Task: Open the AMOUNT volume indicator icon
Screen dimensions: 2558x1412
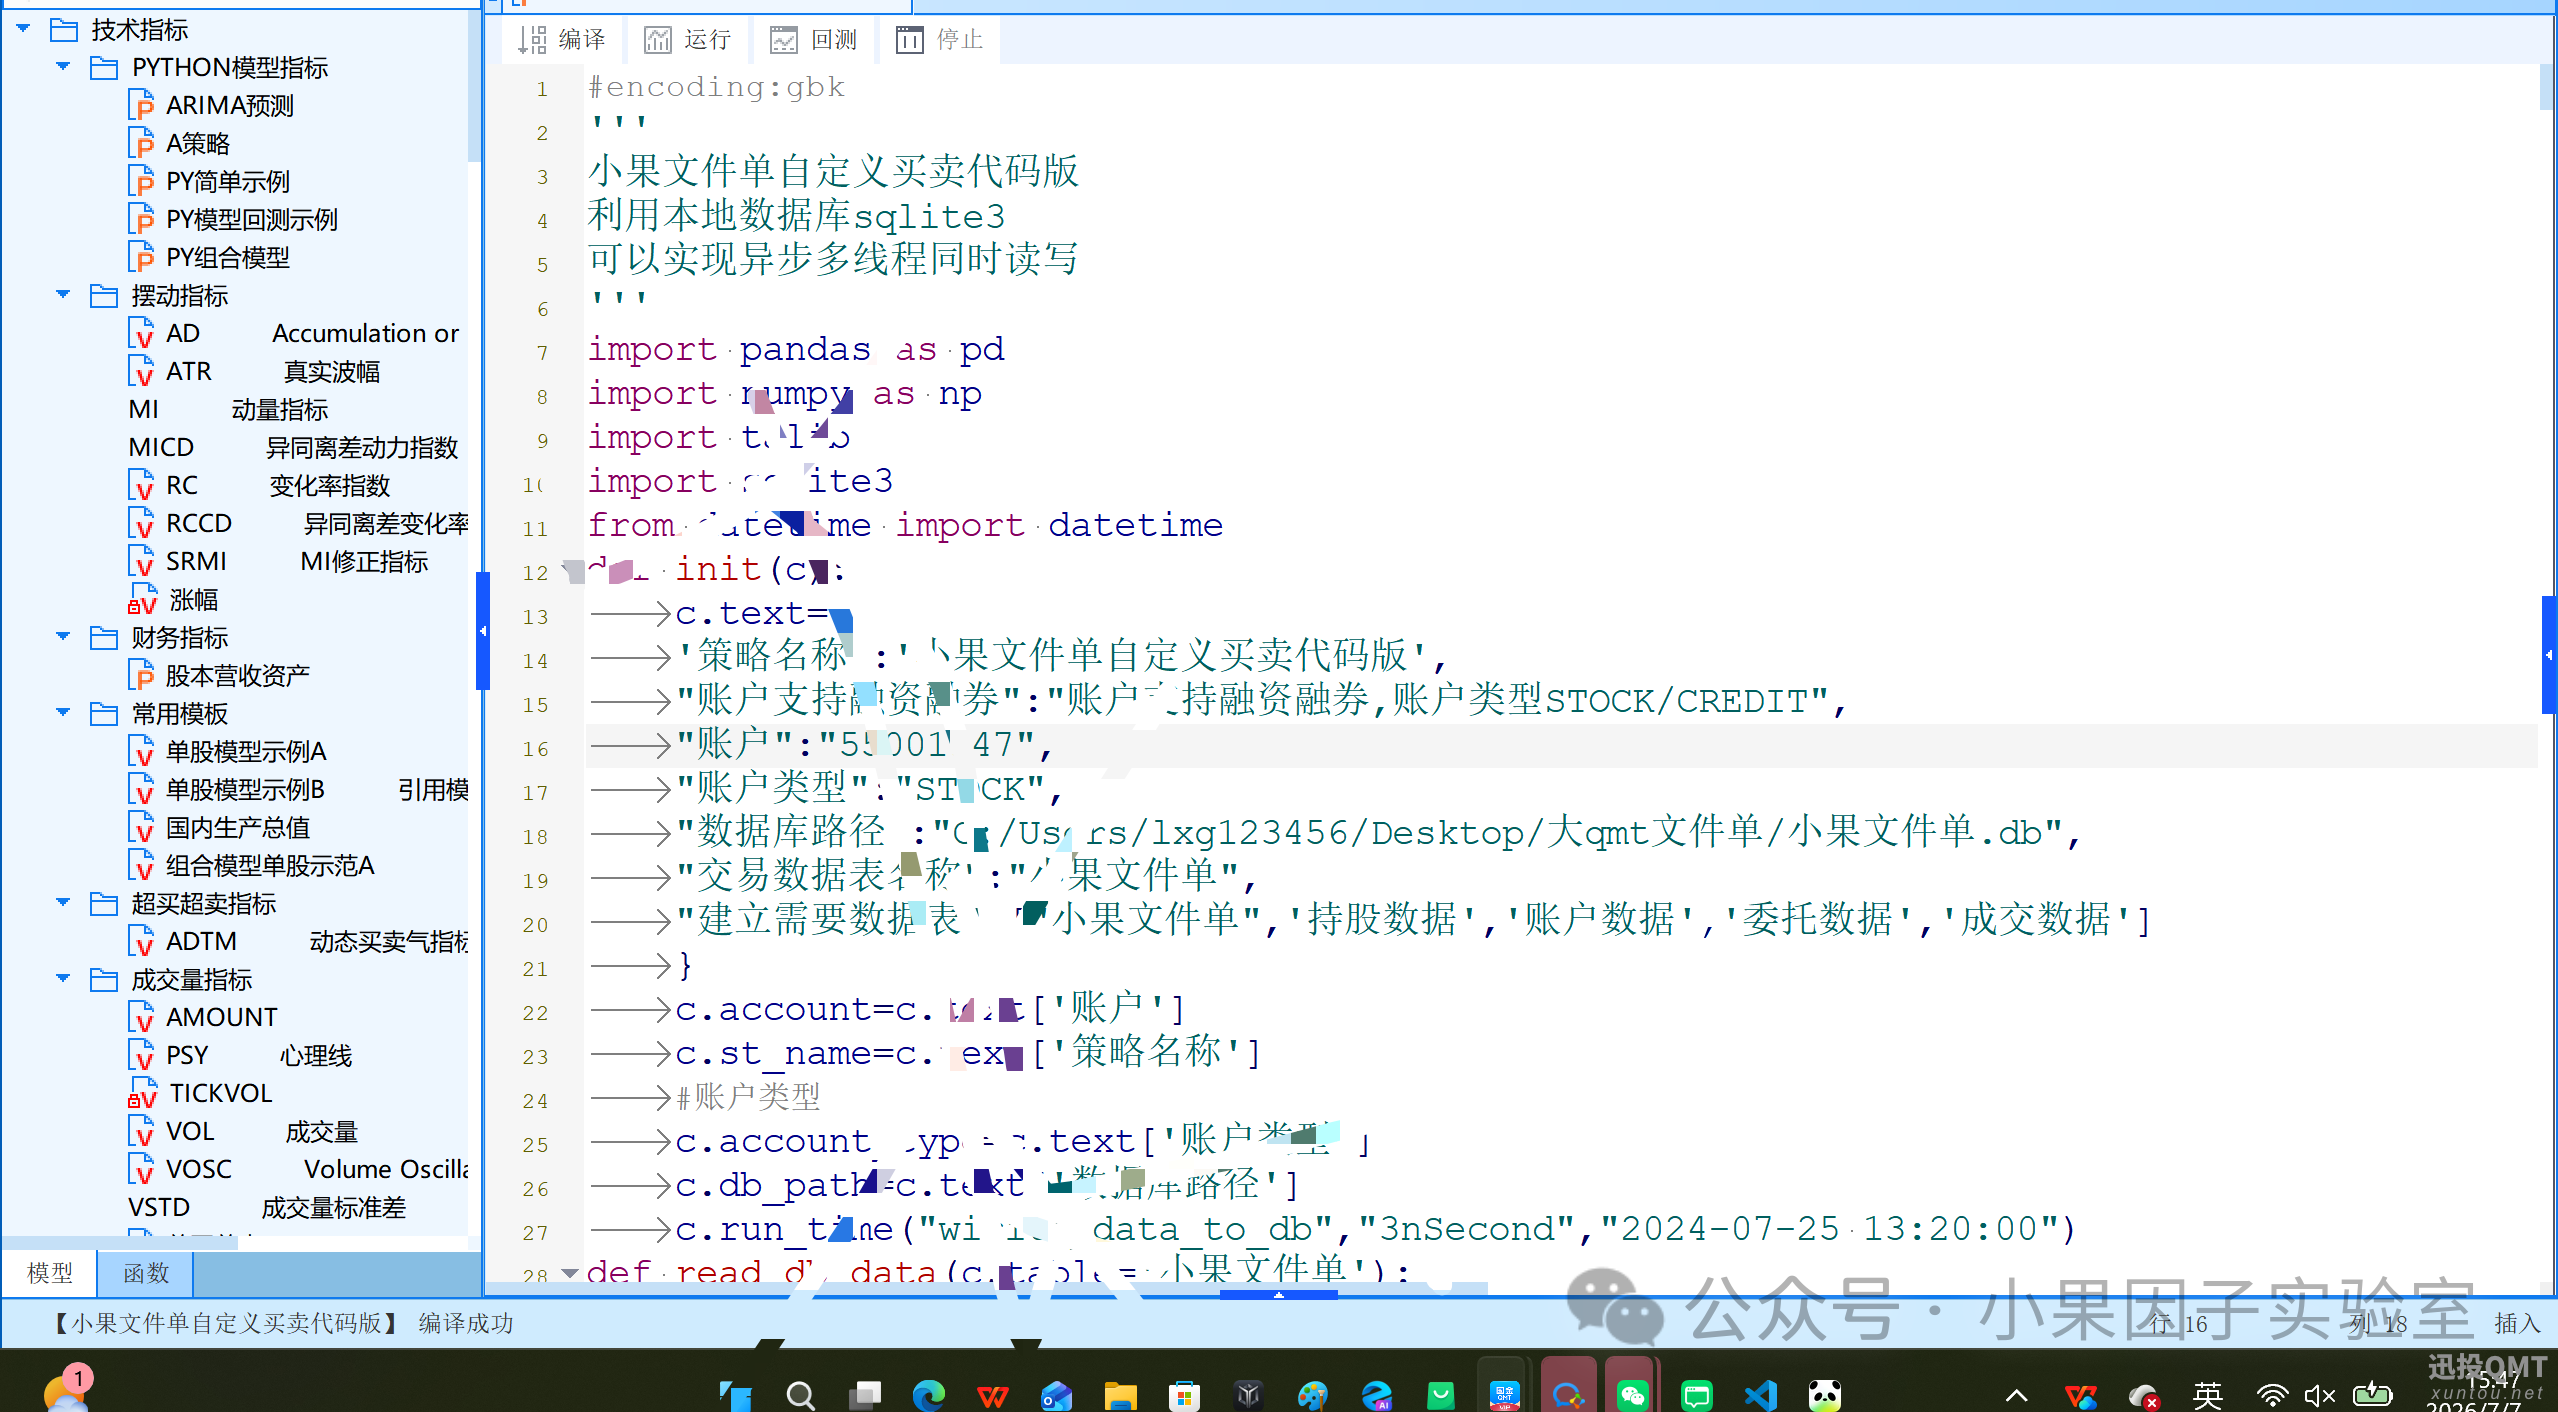Action: [142, 1017]
